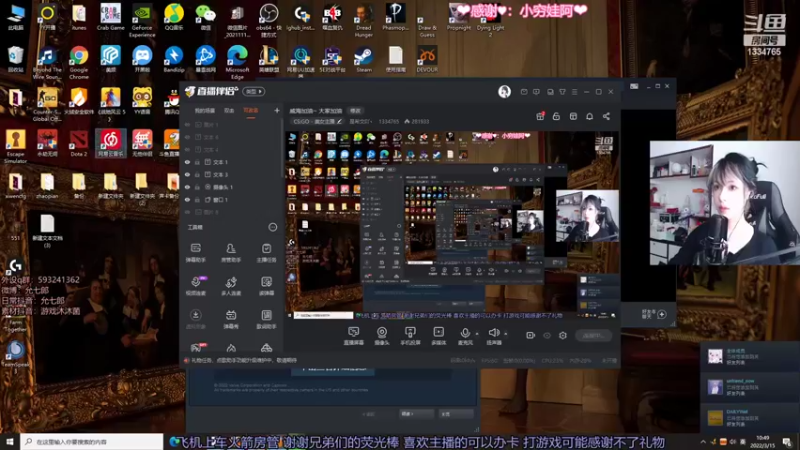Select the orange highlighted scene tab
The width and height of the screenshot is (800, 450).
(x=251, y=110)
